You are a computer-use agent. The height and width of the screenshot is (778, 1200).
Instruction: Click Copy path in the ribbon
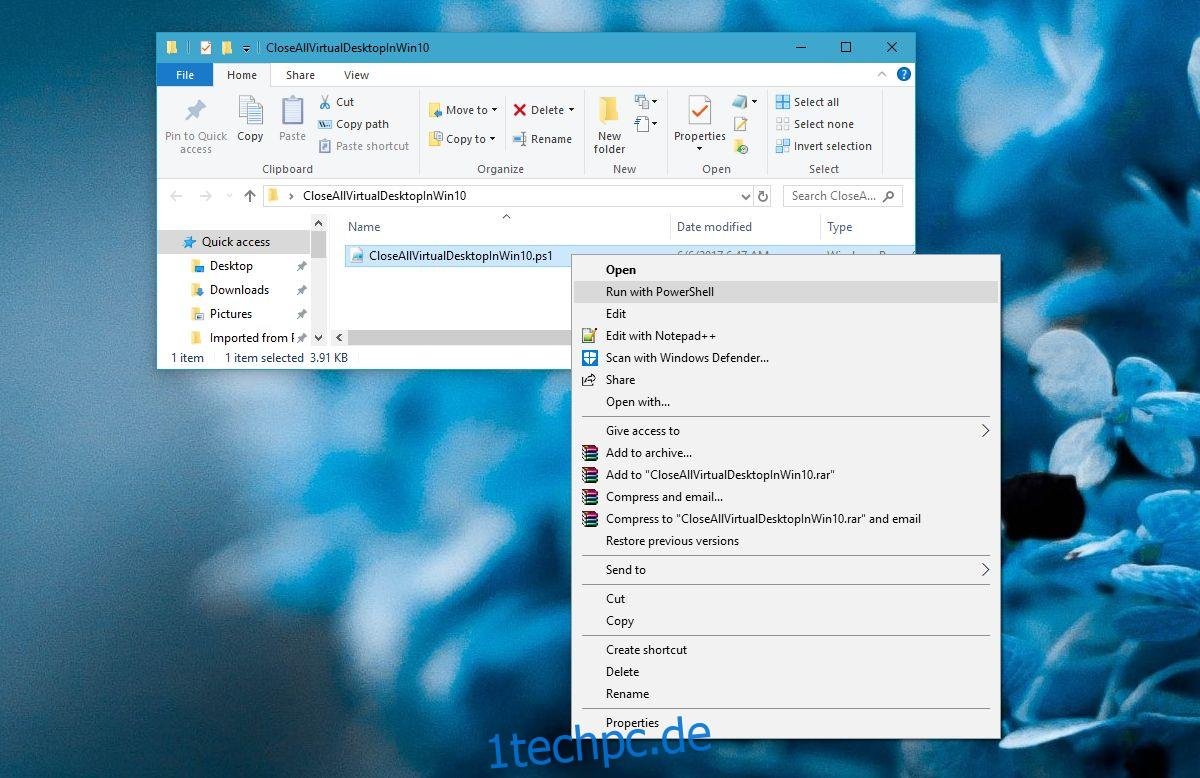(x=353, y=124)
